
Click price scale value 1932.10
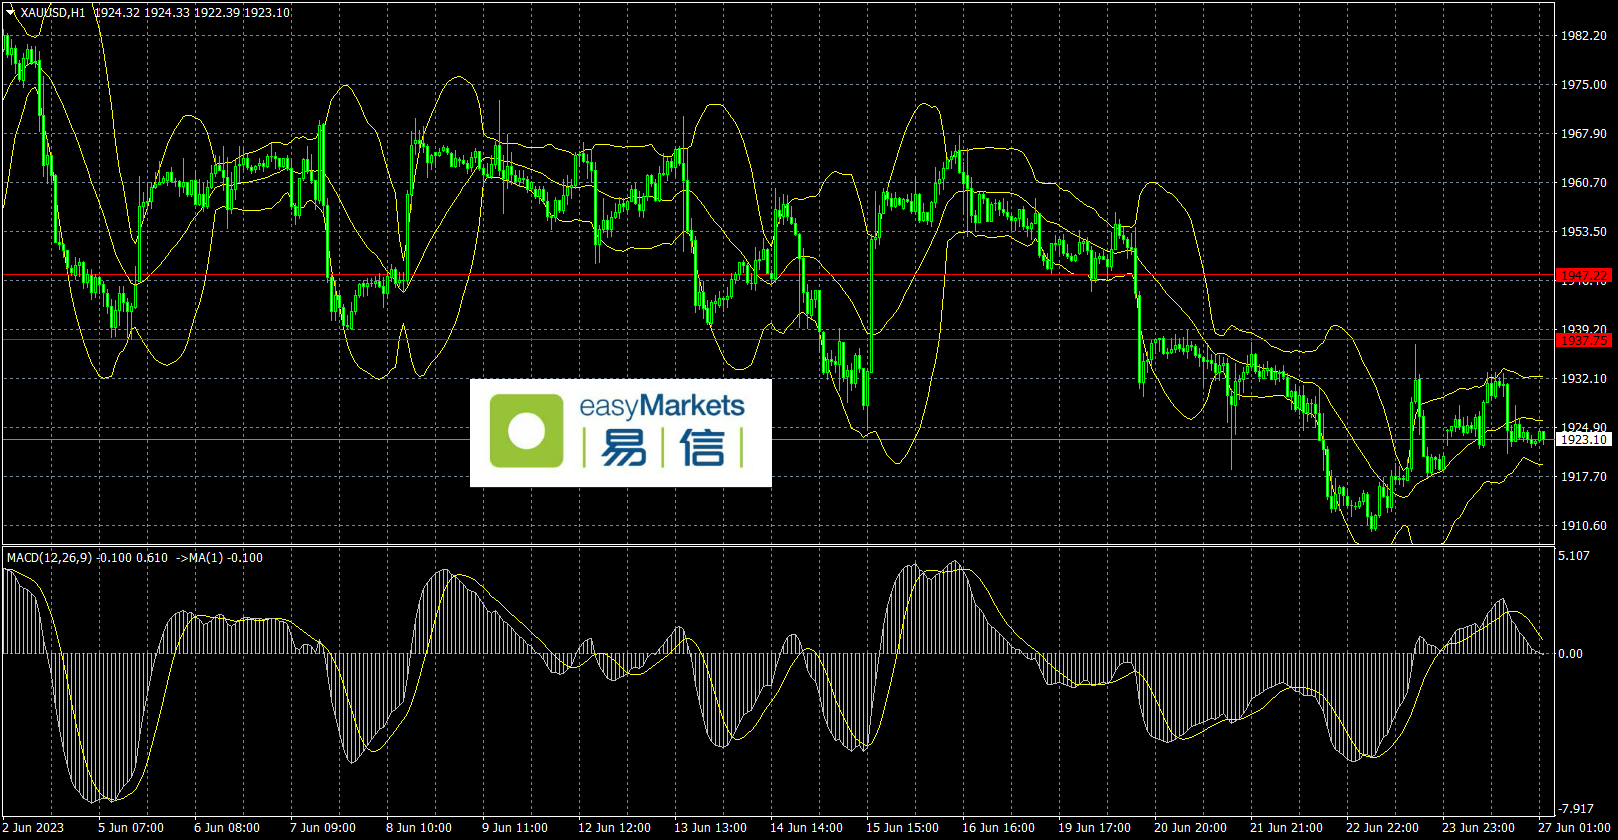(x=1584, y=379)
